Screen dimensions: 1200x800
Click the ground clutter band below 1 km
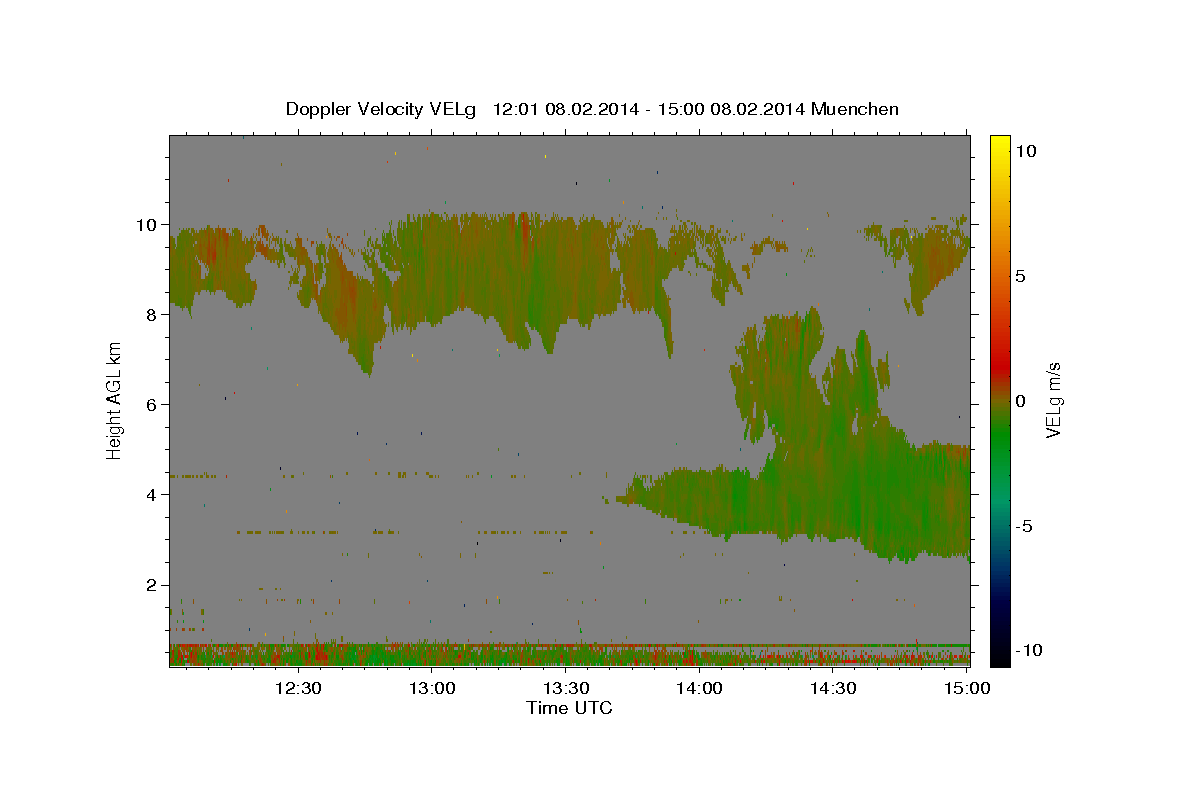pos(569,655)
